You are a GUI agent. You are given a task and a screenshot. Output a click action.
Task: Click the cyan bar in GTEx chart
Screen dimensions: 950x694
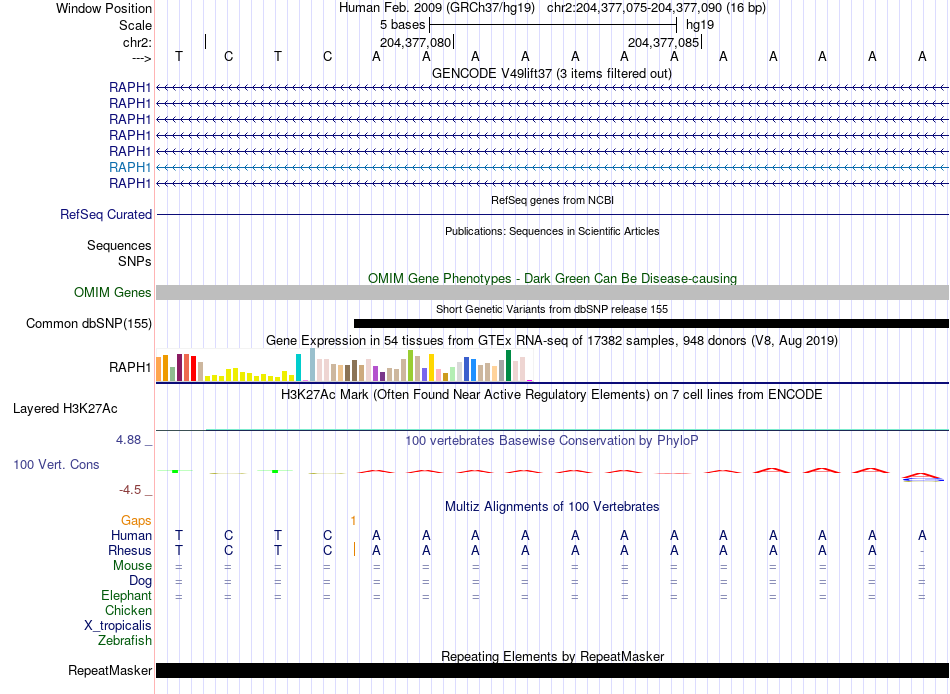coord(298,367)
